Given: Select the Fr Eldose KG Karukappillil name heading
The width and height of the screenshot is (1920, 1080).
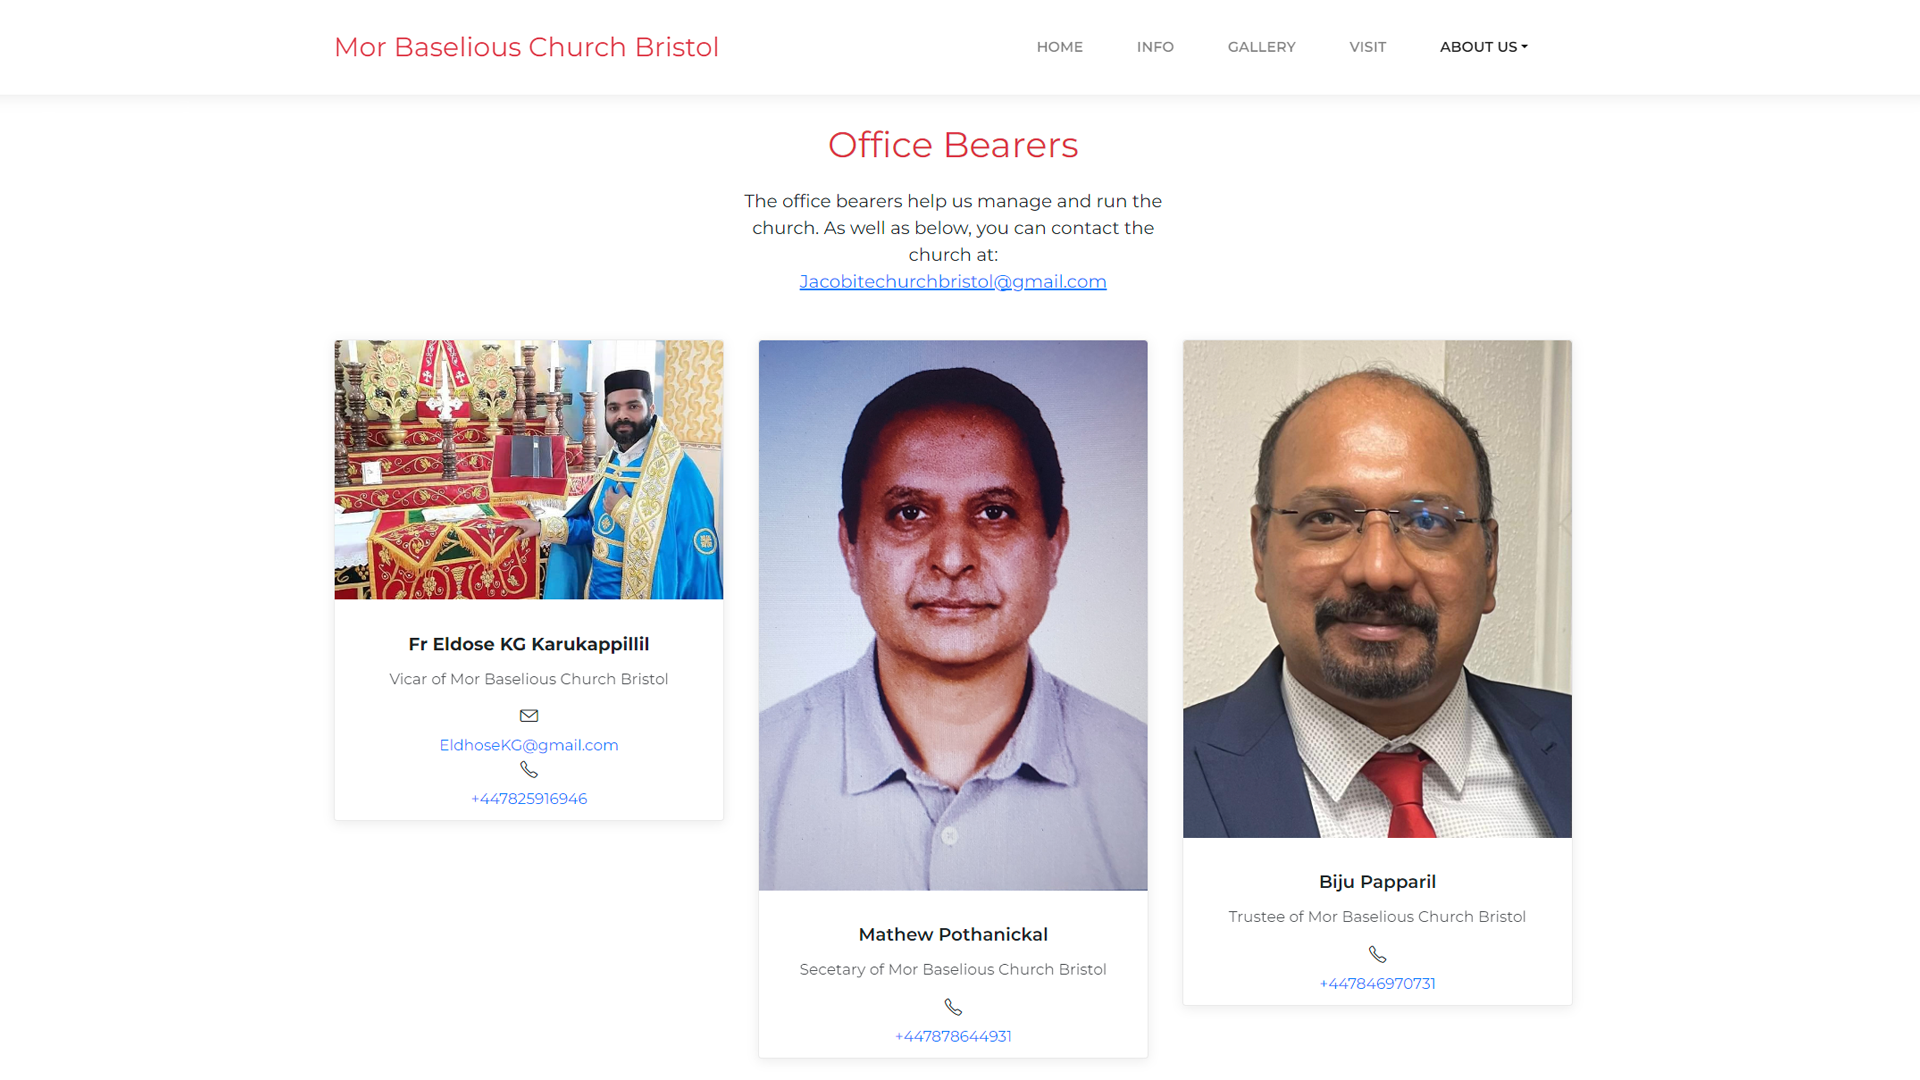Looking at the screenshot, I should 529,644.
